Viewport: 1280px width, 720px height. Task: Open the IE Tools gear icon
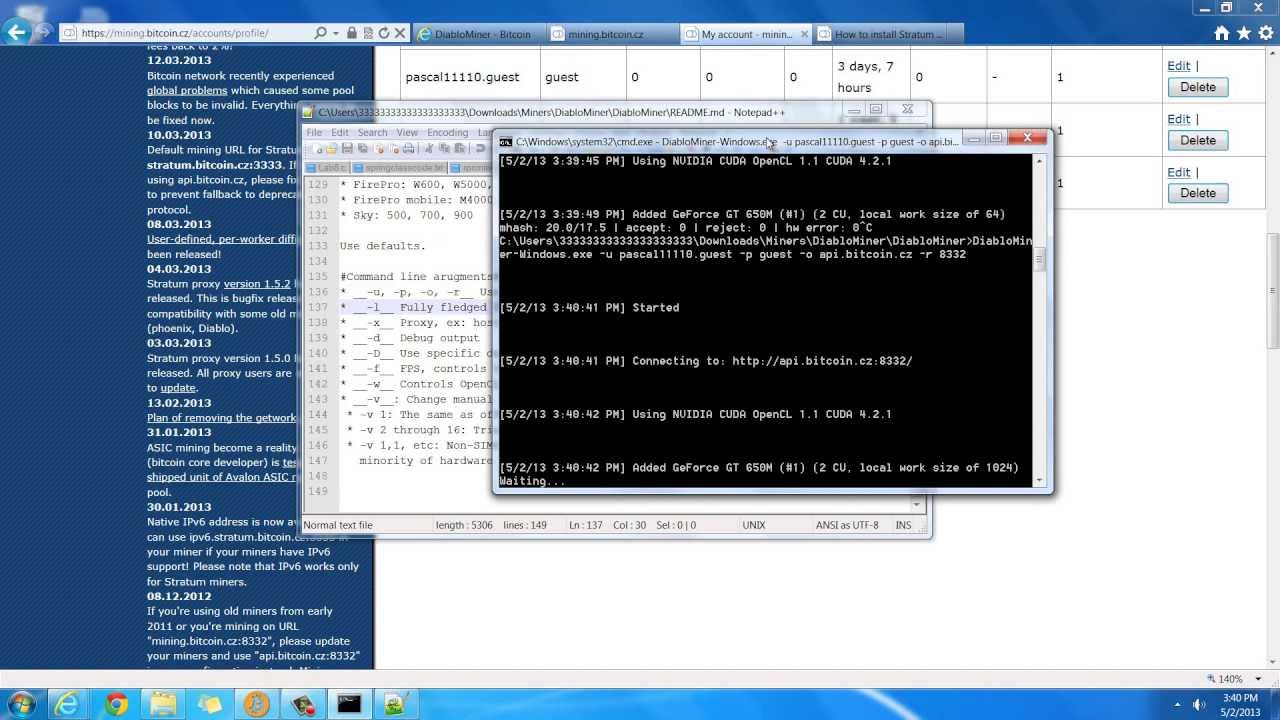point(1265,33)
